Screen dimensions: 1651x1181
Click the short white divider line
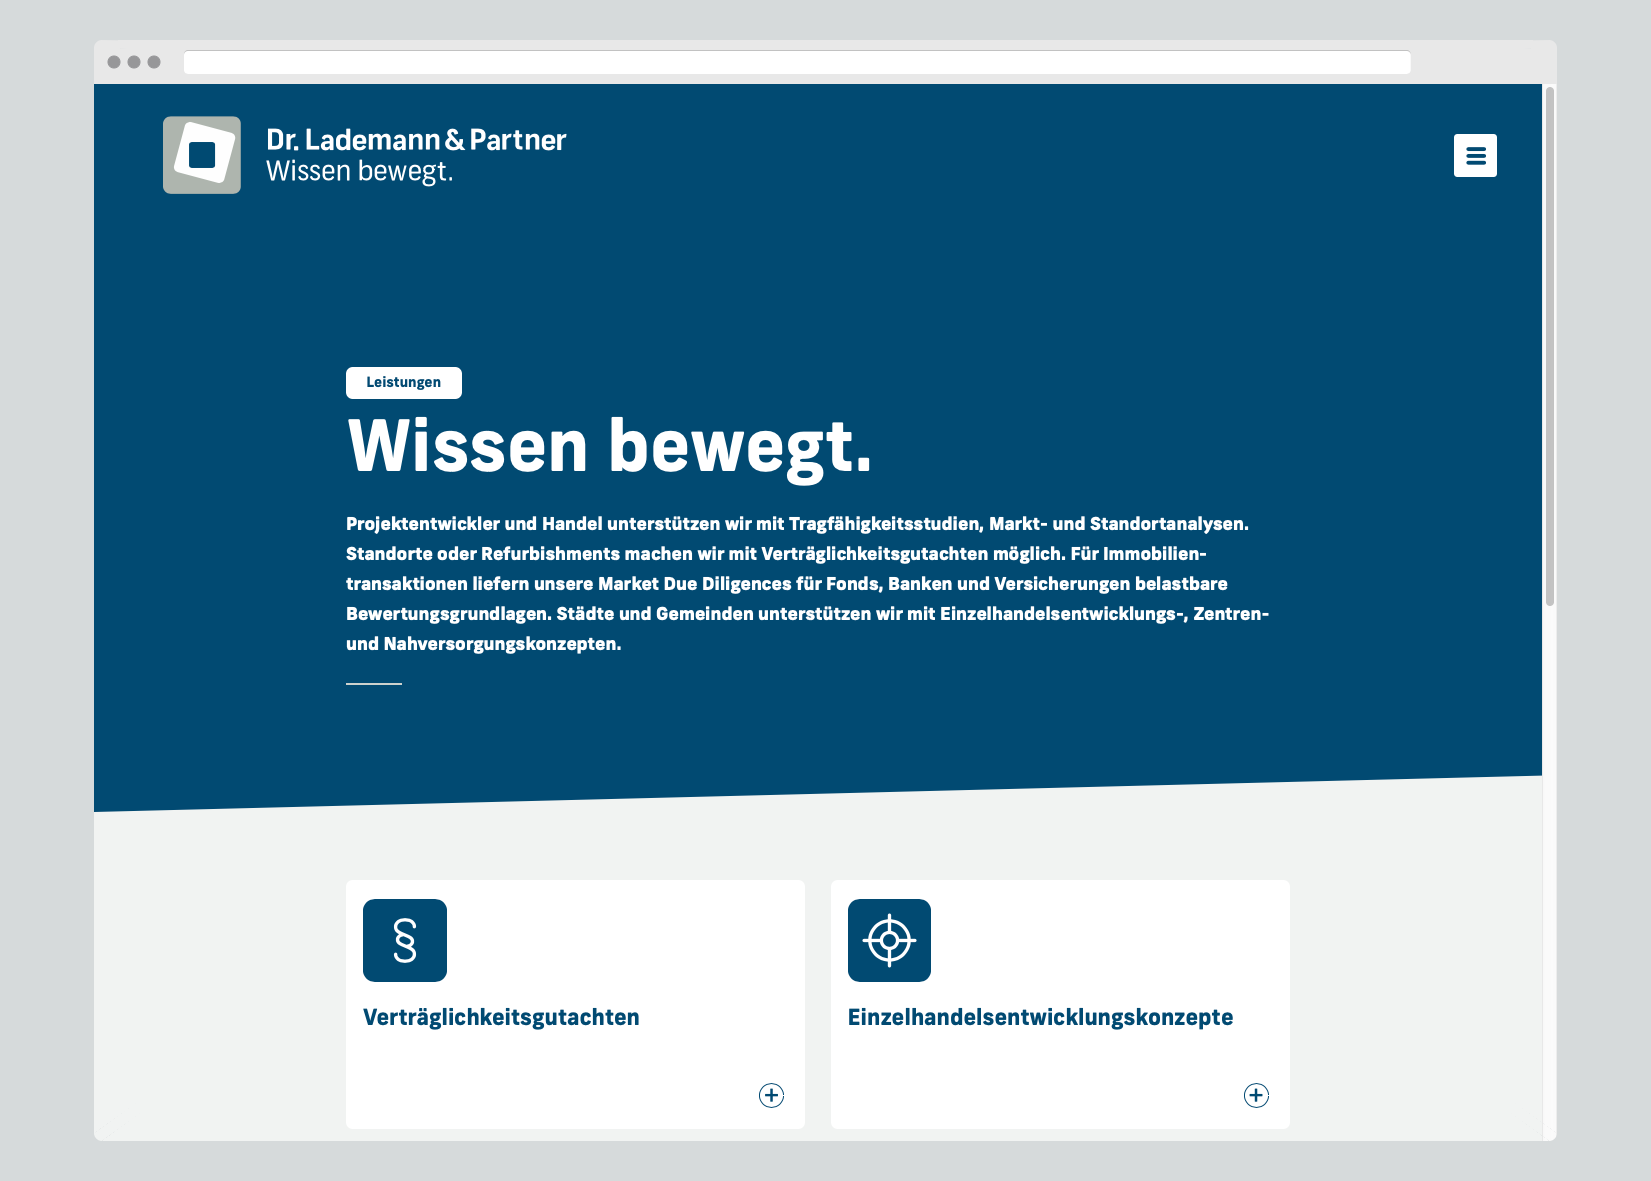pyautogui.click(x=374, y=683)
